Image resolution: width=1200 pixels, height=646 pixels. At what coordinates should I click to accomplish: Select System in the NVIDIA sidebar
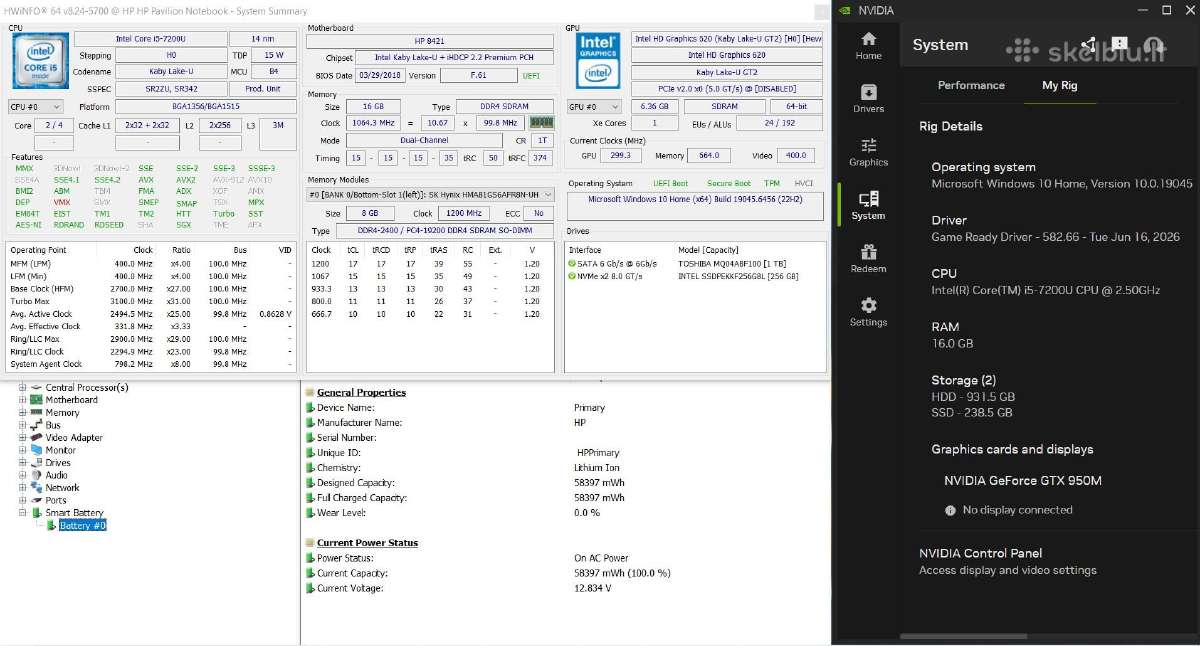(x=868, y=205)
